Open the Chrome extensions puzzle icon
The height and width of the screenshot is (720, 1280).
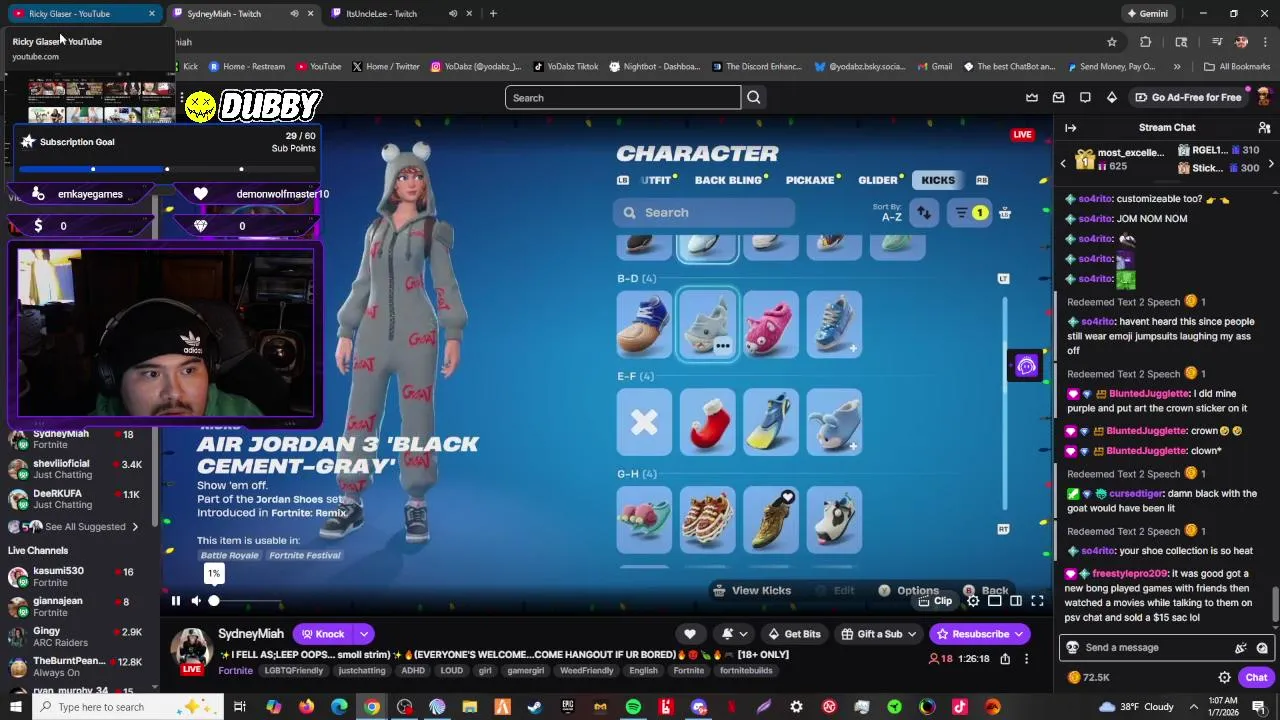click(1146, 42)
